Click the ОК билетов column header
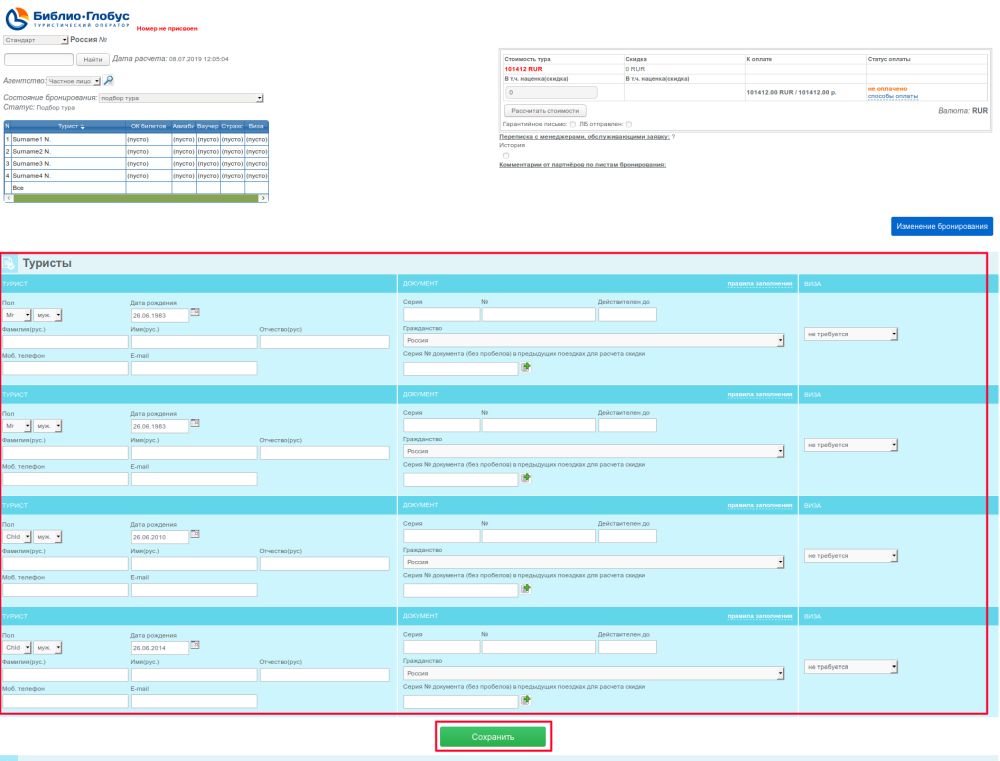The width and height of the screenshot is (1000, 761). click(148, 125)
